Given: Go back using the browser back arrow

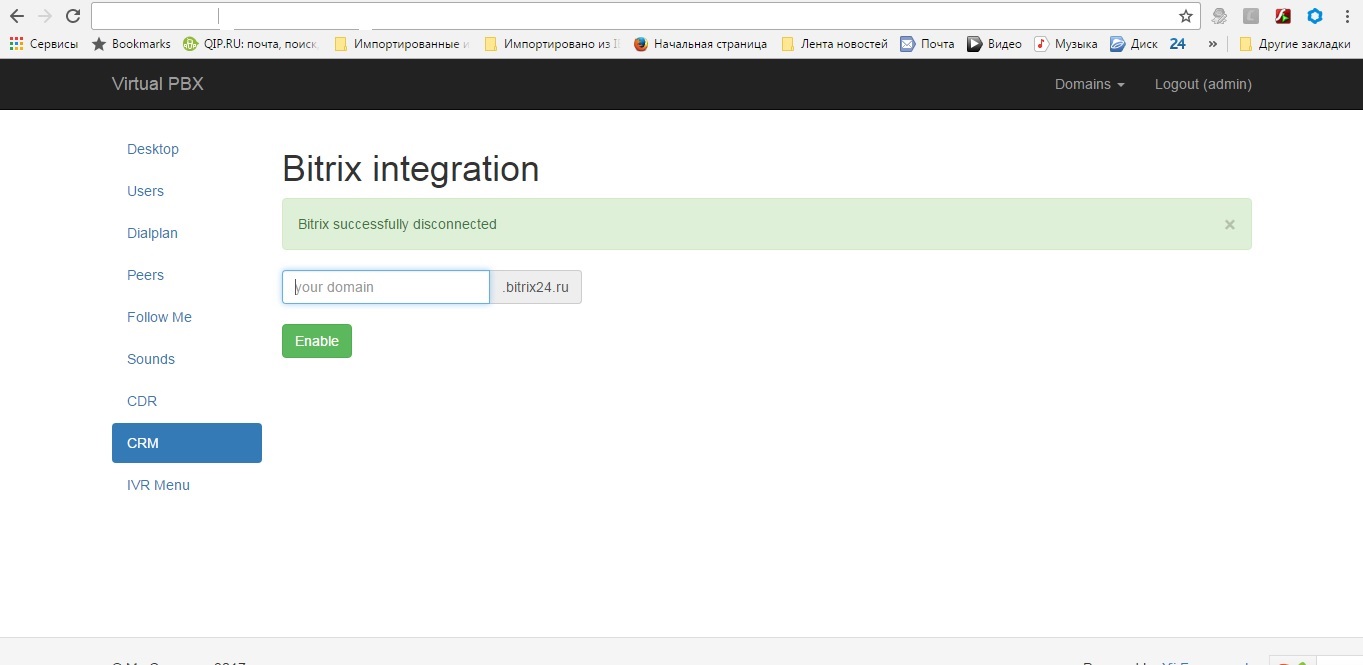Looking at the screenshot, I should (16, 16).
